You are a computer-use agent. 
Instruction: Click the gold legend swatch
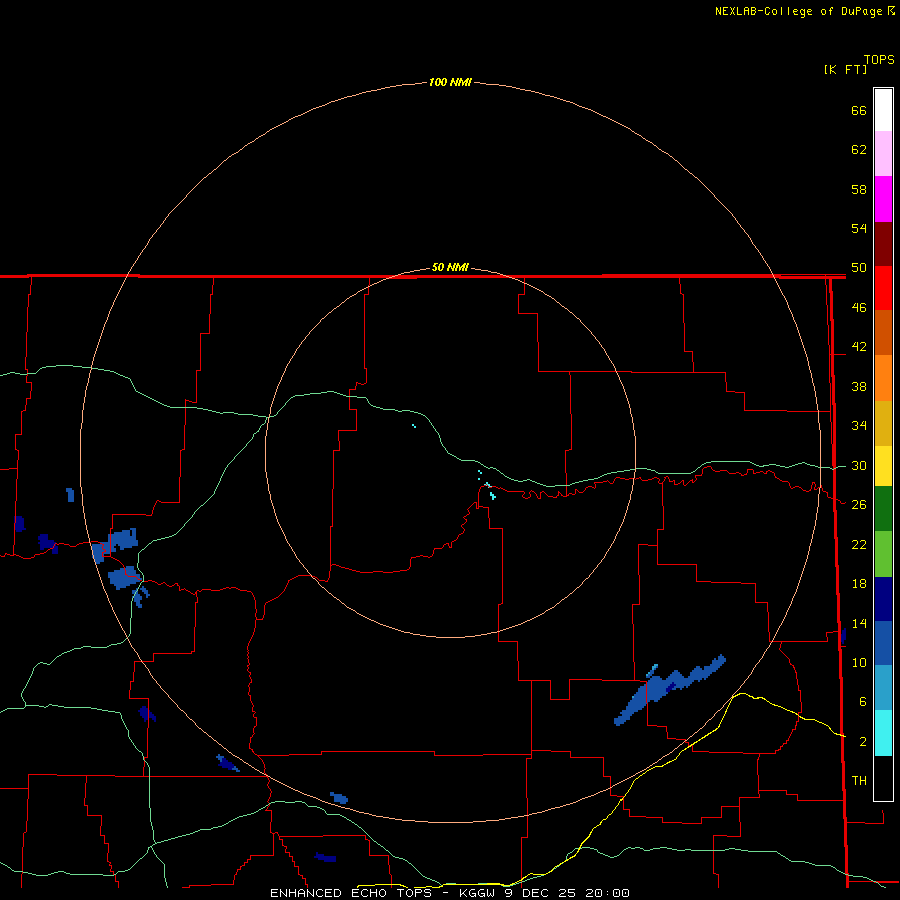click(883, 424)
